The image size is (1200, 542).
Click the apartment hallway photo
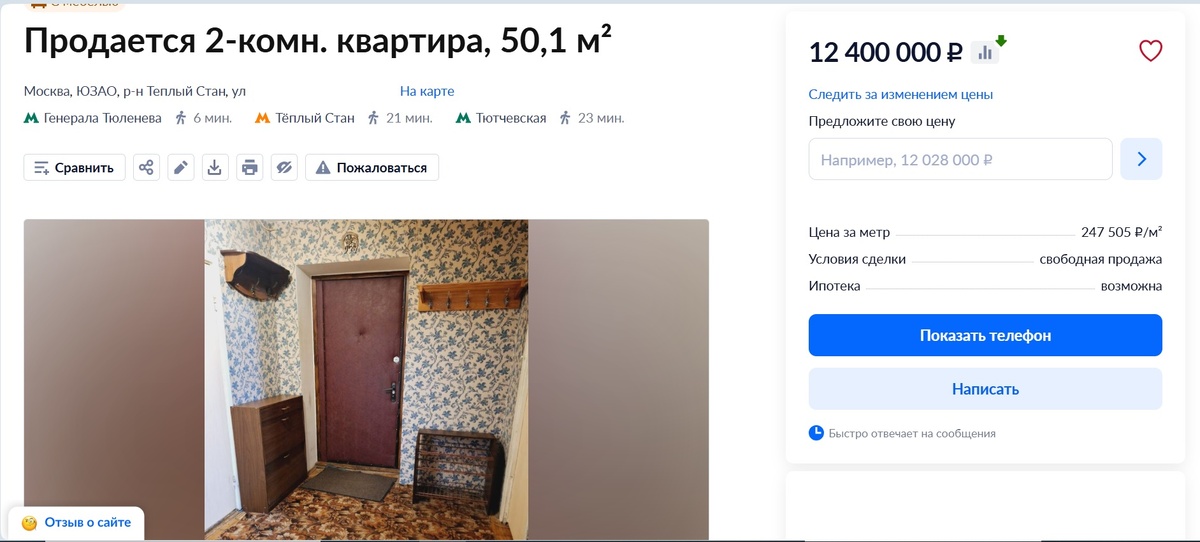click(x=366, y=380)
